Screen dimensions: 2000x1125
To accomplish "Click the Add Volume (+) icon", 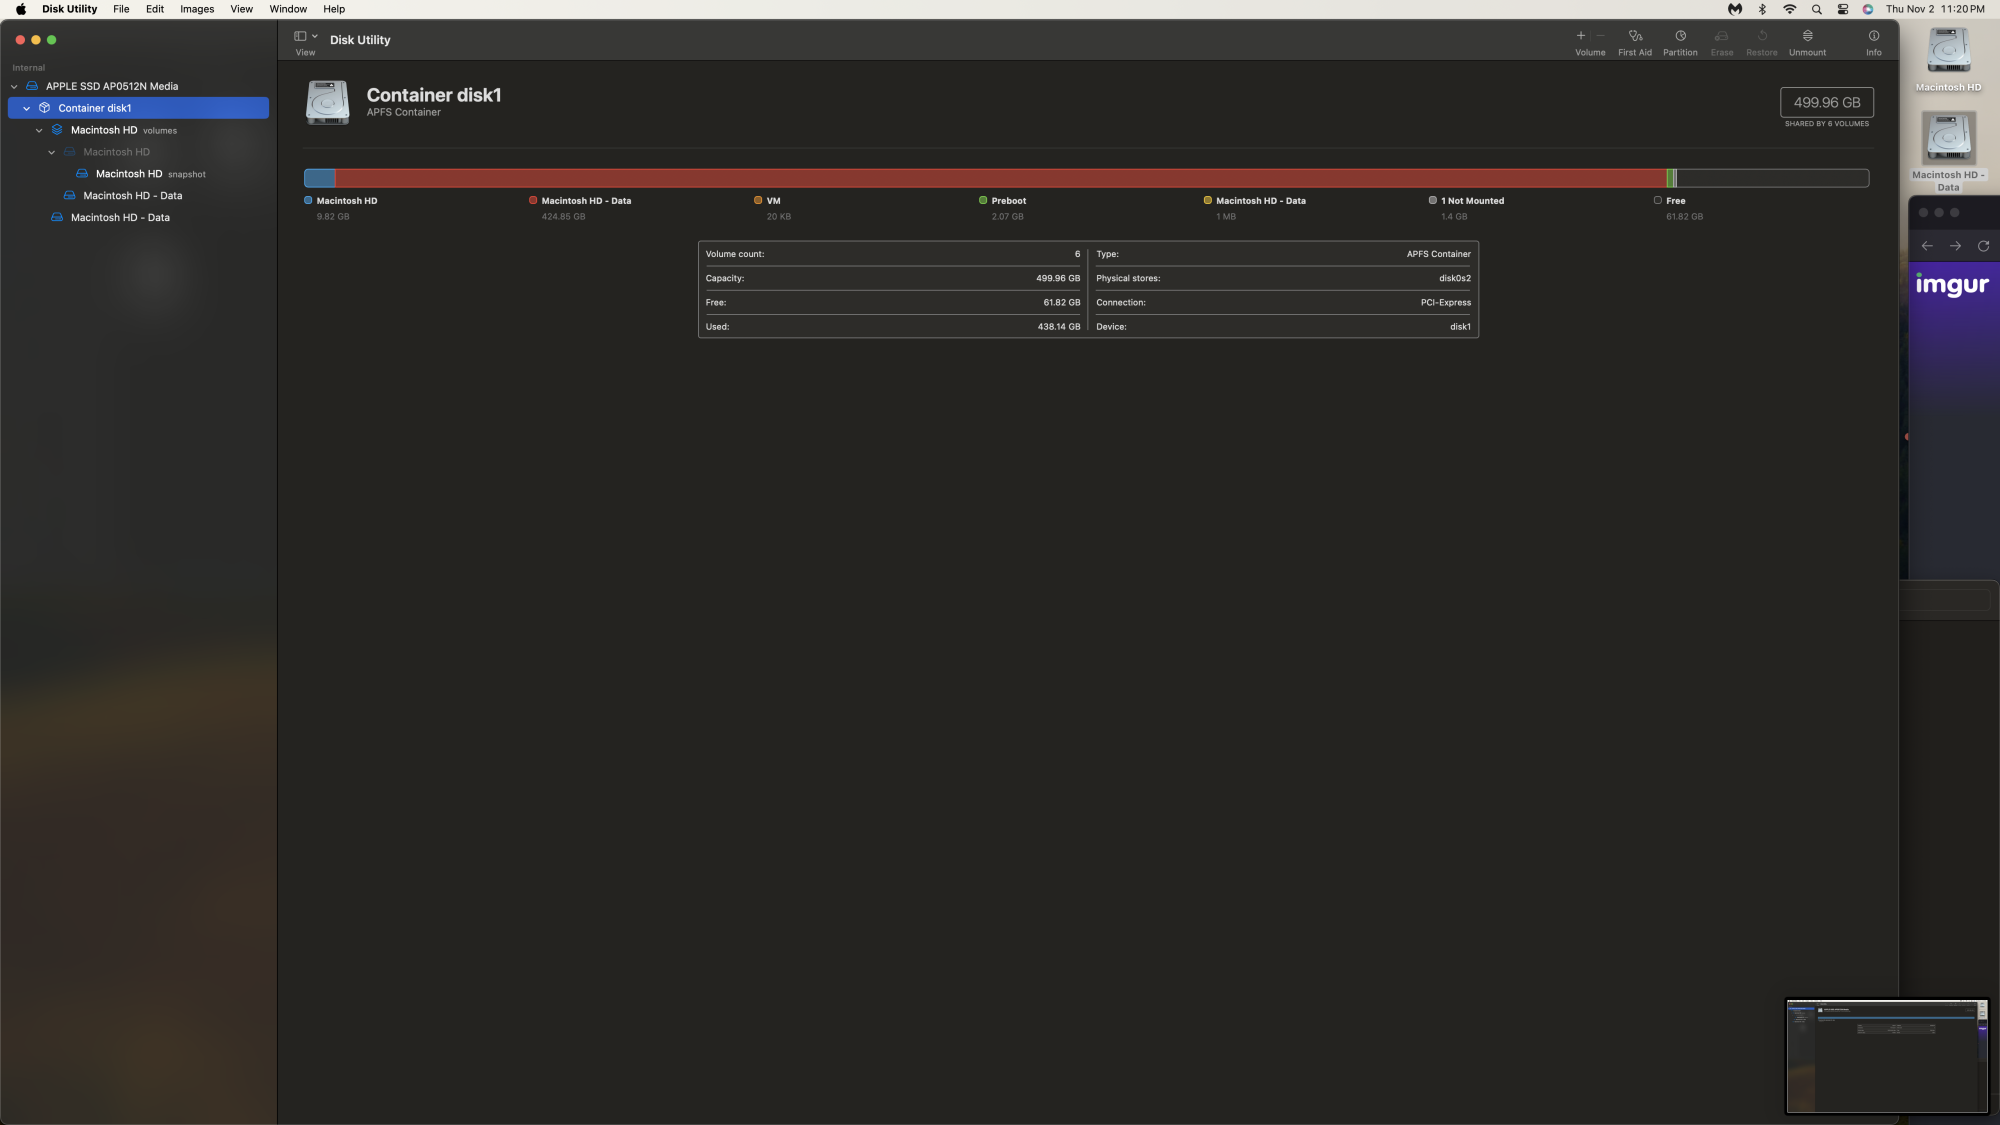I will (1580, 34).
